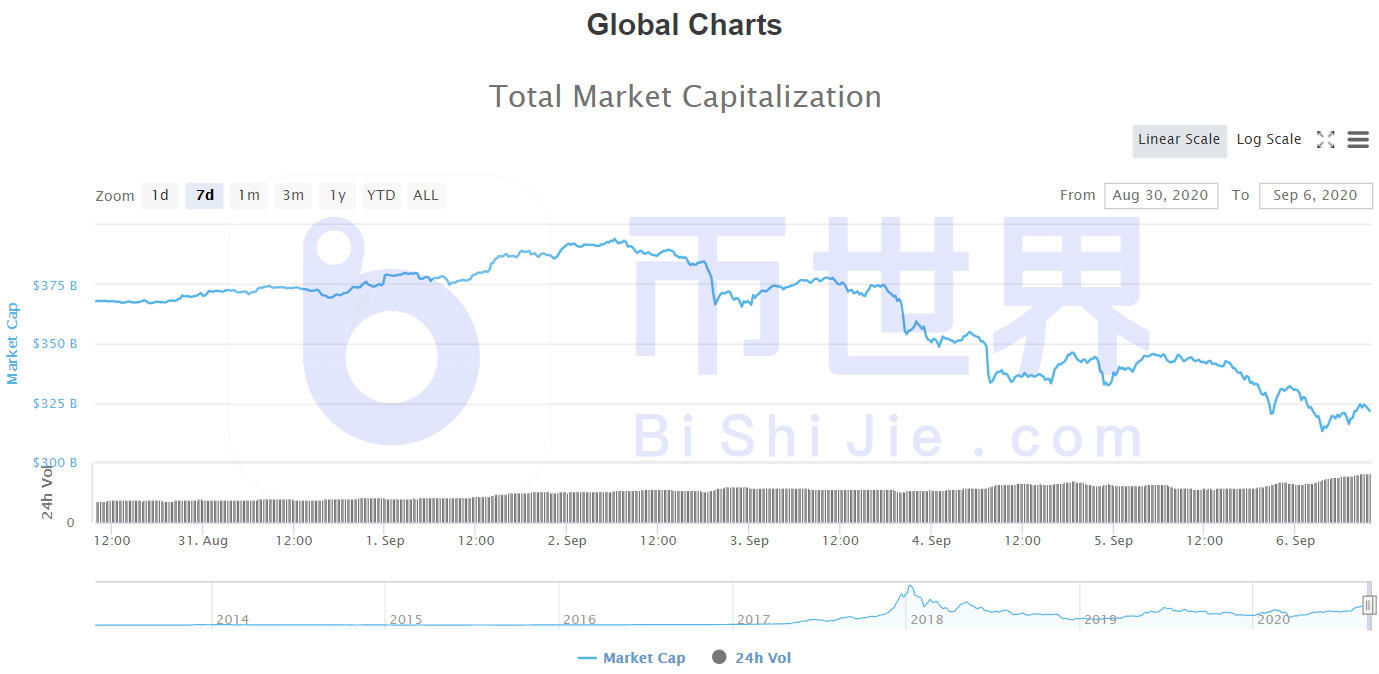Click the YTD zoom button
The width and height of the screenshot is (1379, 674).
(380, 195)
